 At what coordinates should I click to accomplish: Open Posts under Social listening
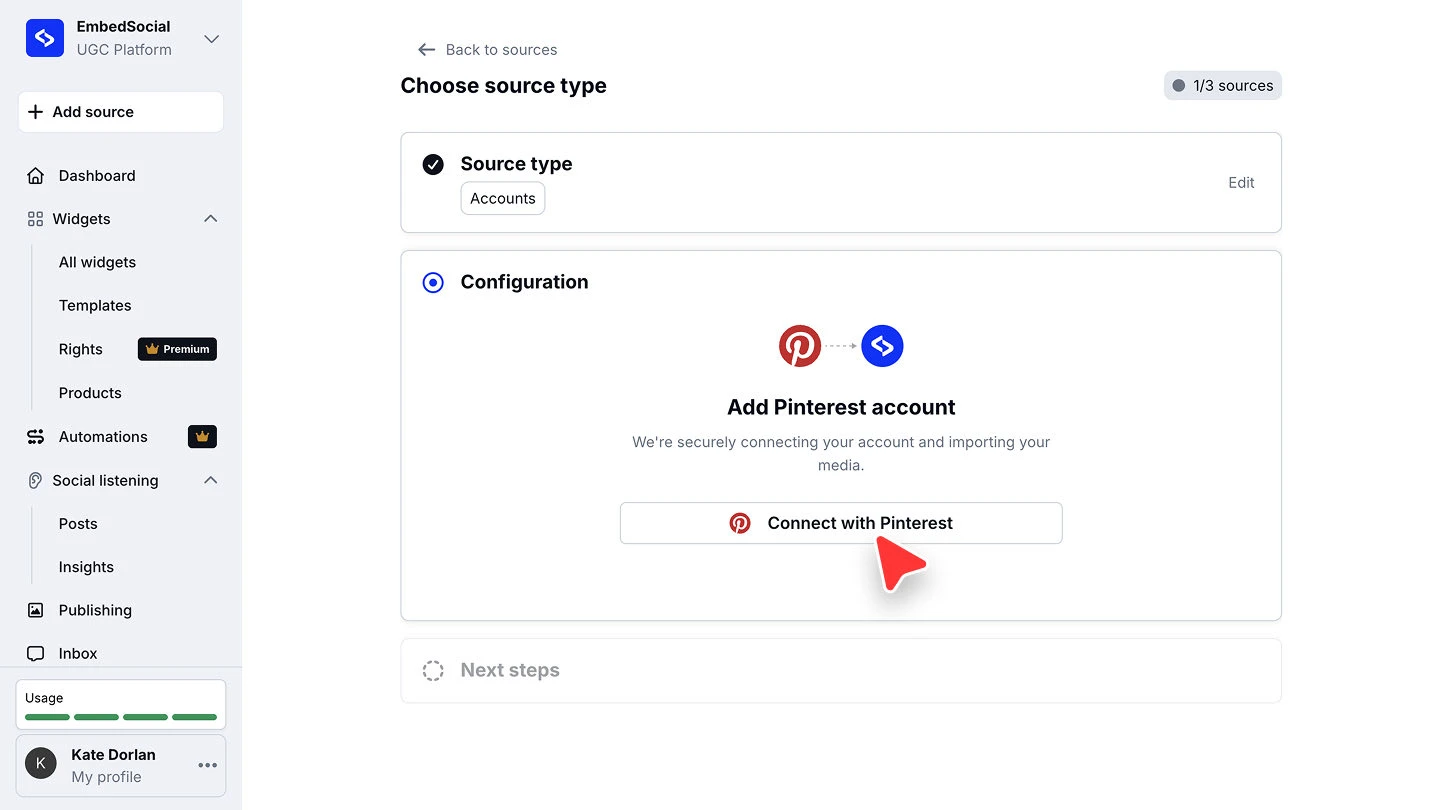tap(78, 524)
